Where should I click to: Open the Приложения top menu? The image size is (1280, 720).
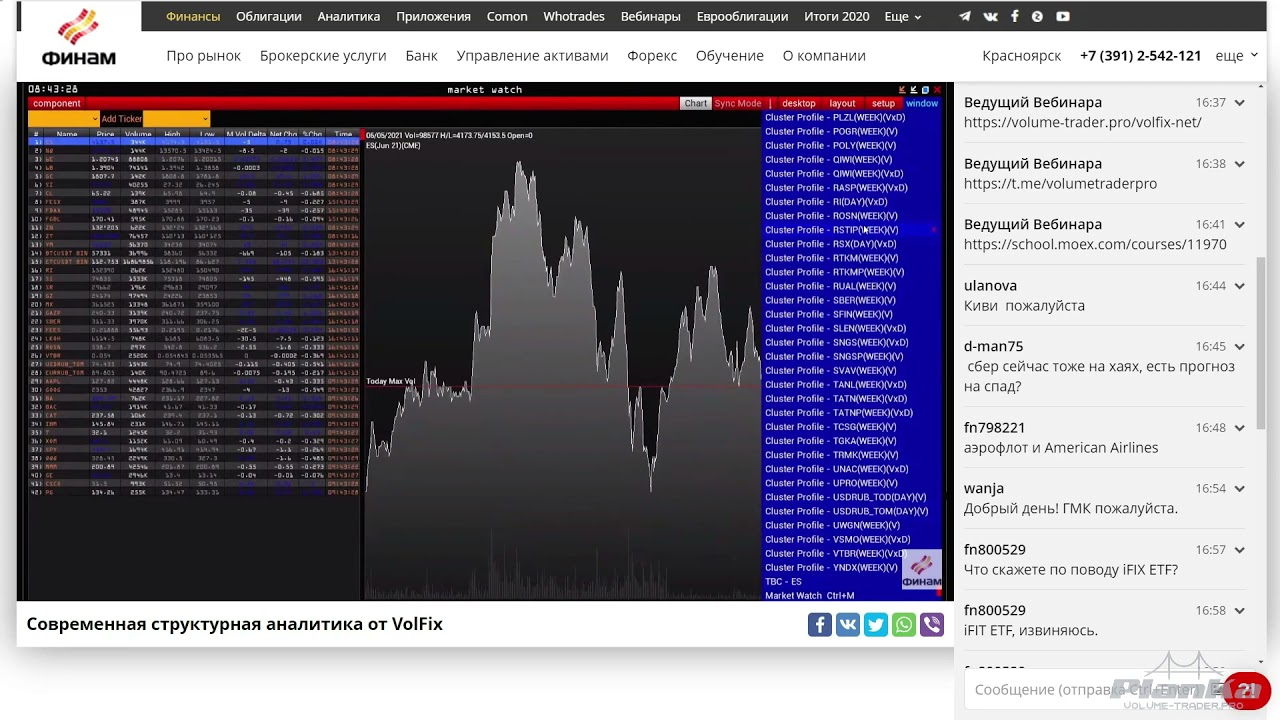pyautogui.click(x=433, y=16)
